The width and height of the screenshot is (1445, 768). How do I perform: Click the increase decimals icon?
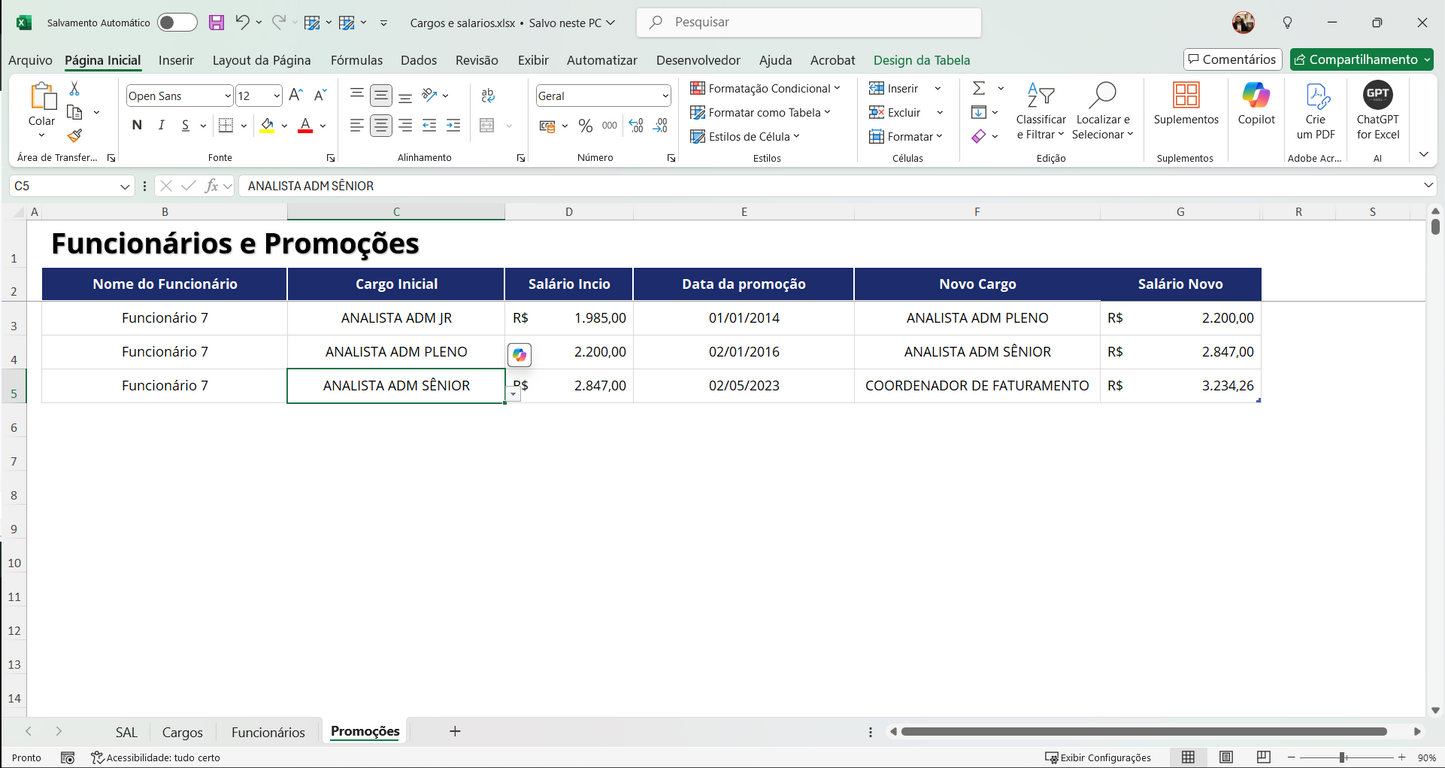click(635, 126)
